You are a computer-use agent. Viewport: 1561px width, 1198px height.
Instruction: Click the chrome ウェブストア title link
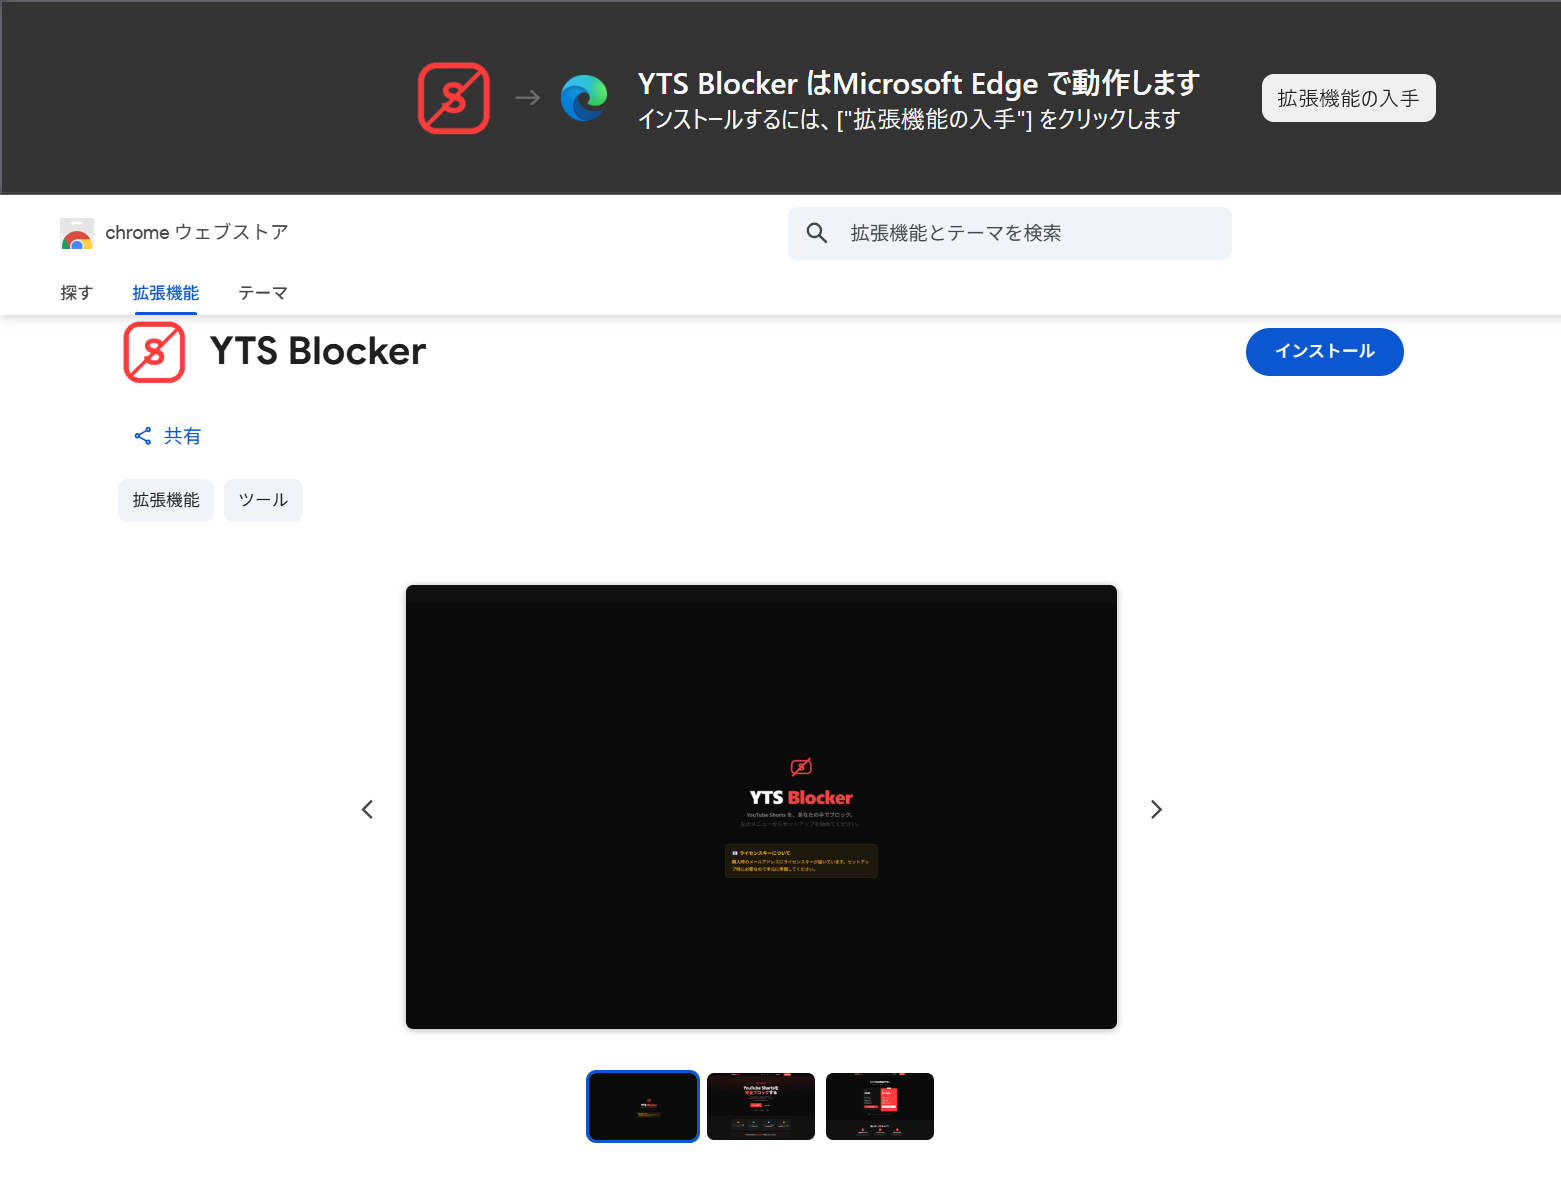click(x=197, y=233)
